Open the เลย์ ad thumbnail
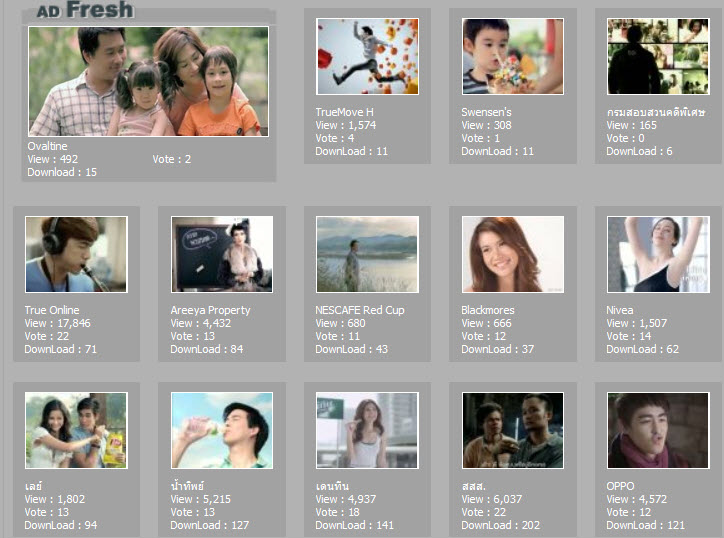The width and height of the screenshot is (724, 538). 76,430
